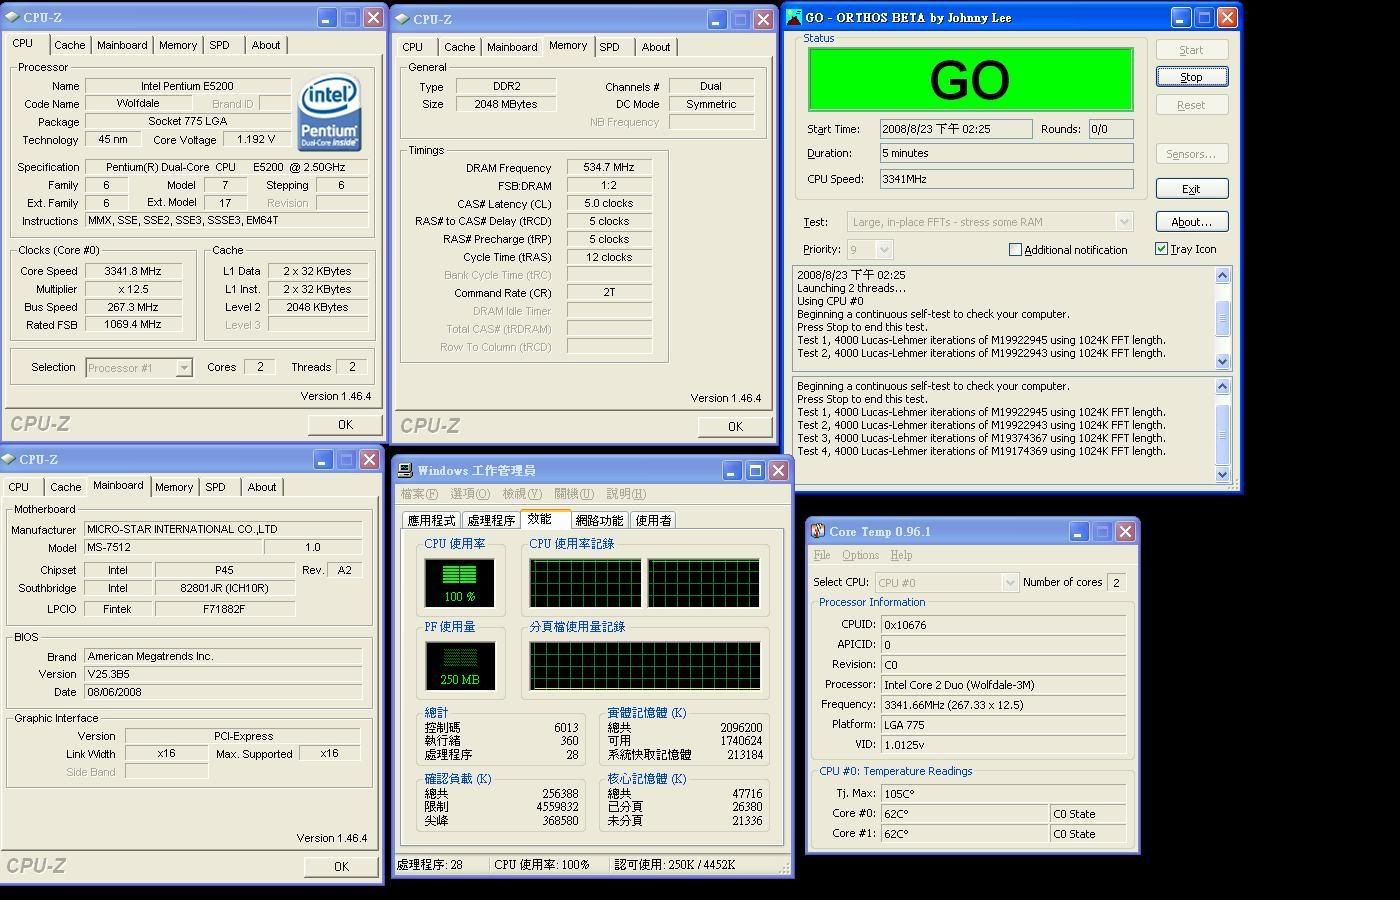Open the 檢視(V) menu in Task Manager
This screenshot has width=1400, height=900.
tap(522, 494)
